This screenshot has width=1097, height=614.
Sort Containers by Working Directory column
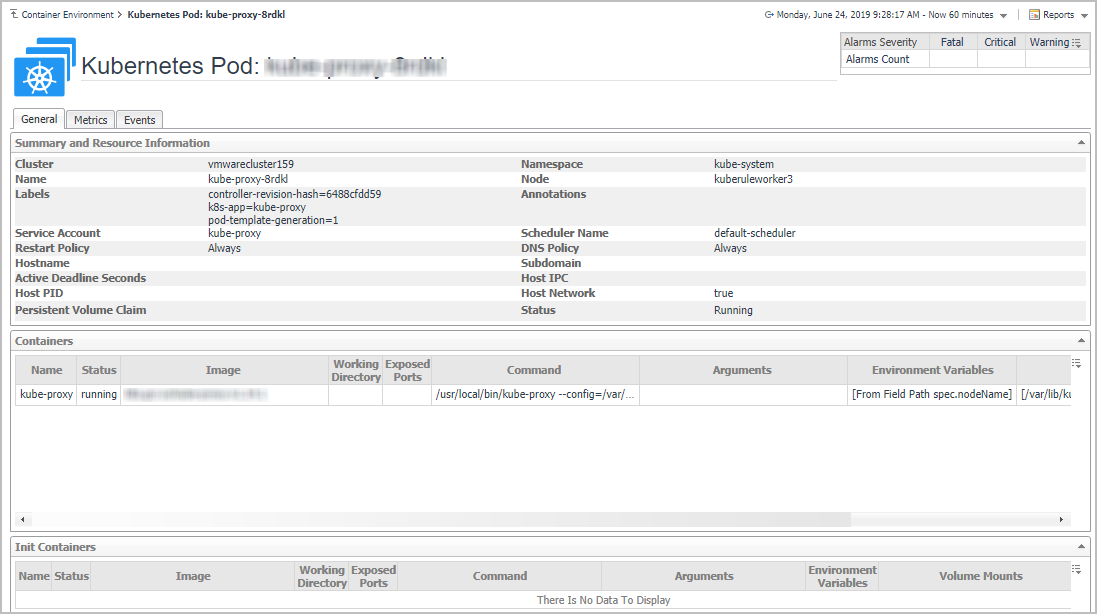click(x=355, y=370)
